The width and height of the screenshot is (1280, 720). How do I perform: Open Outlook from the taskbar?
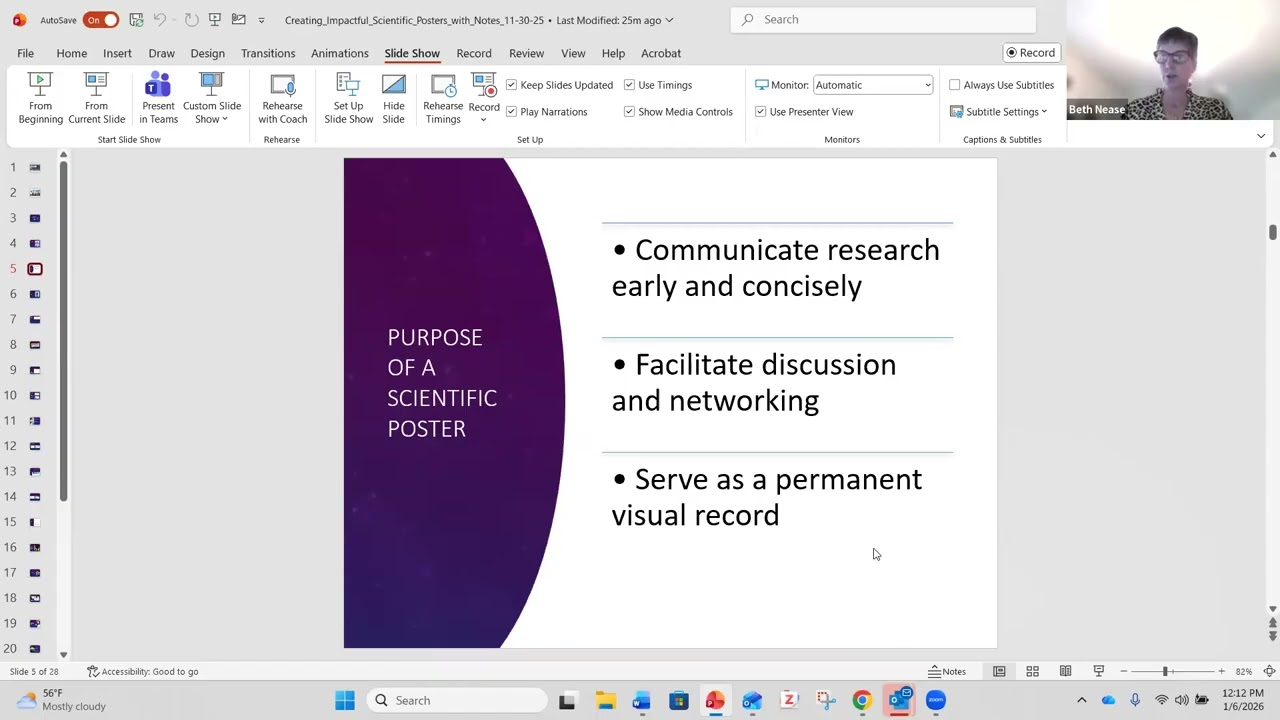click(899, 700)
